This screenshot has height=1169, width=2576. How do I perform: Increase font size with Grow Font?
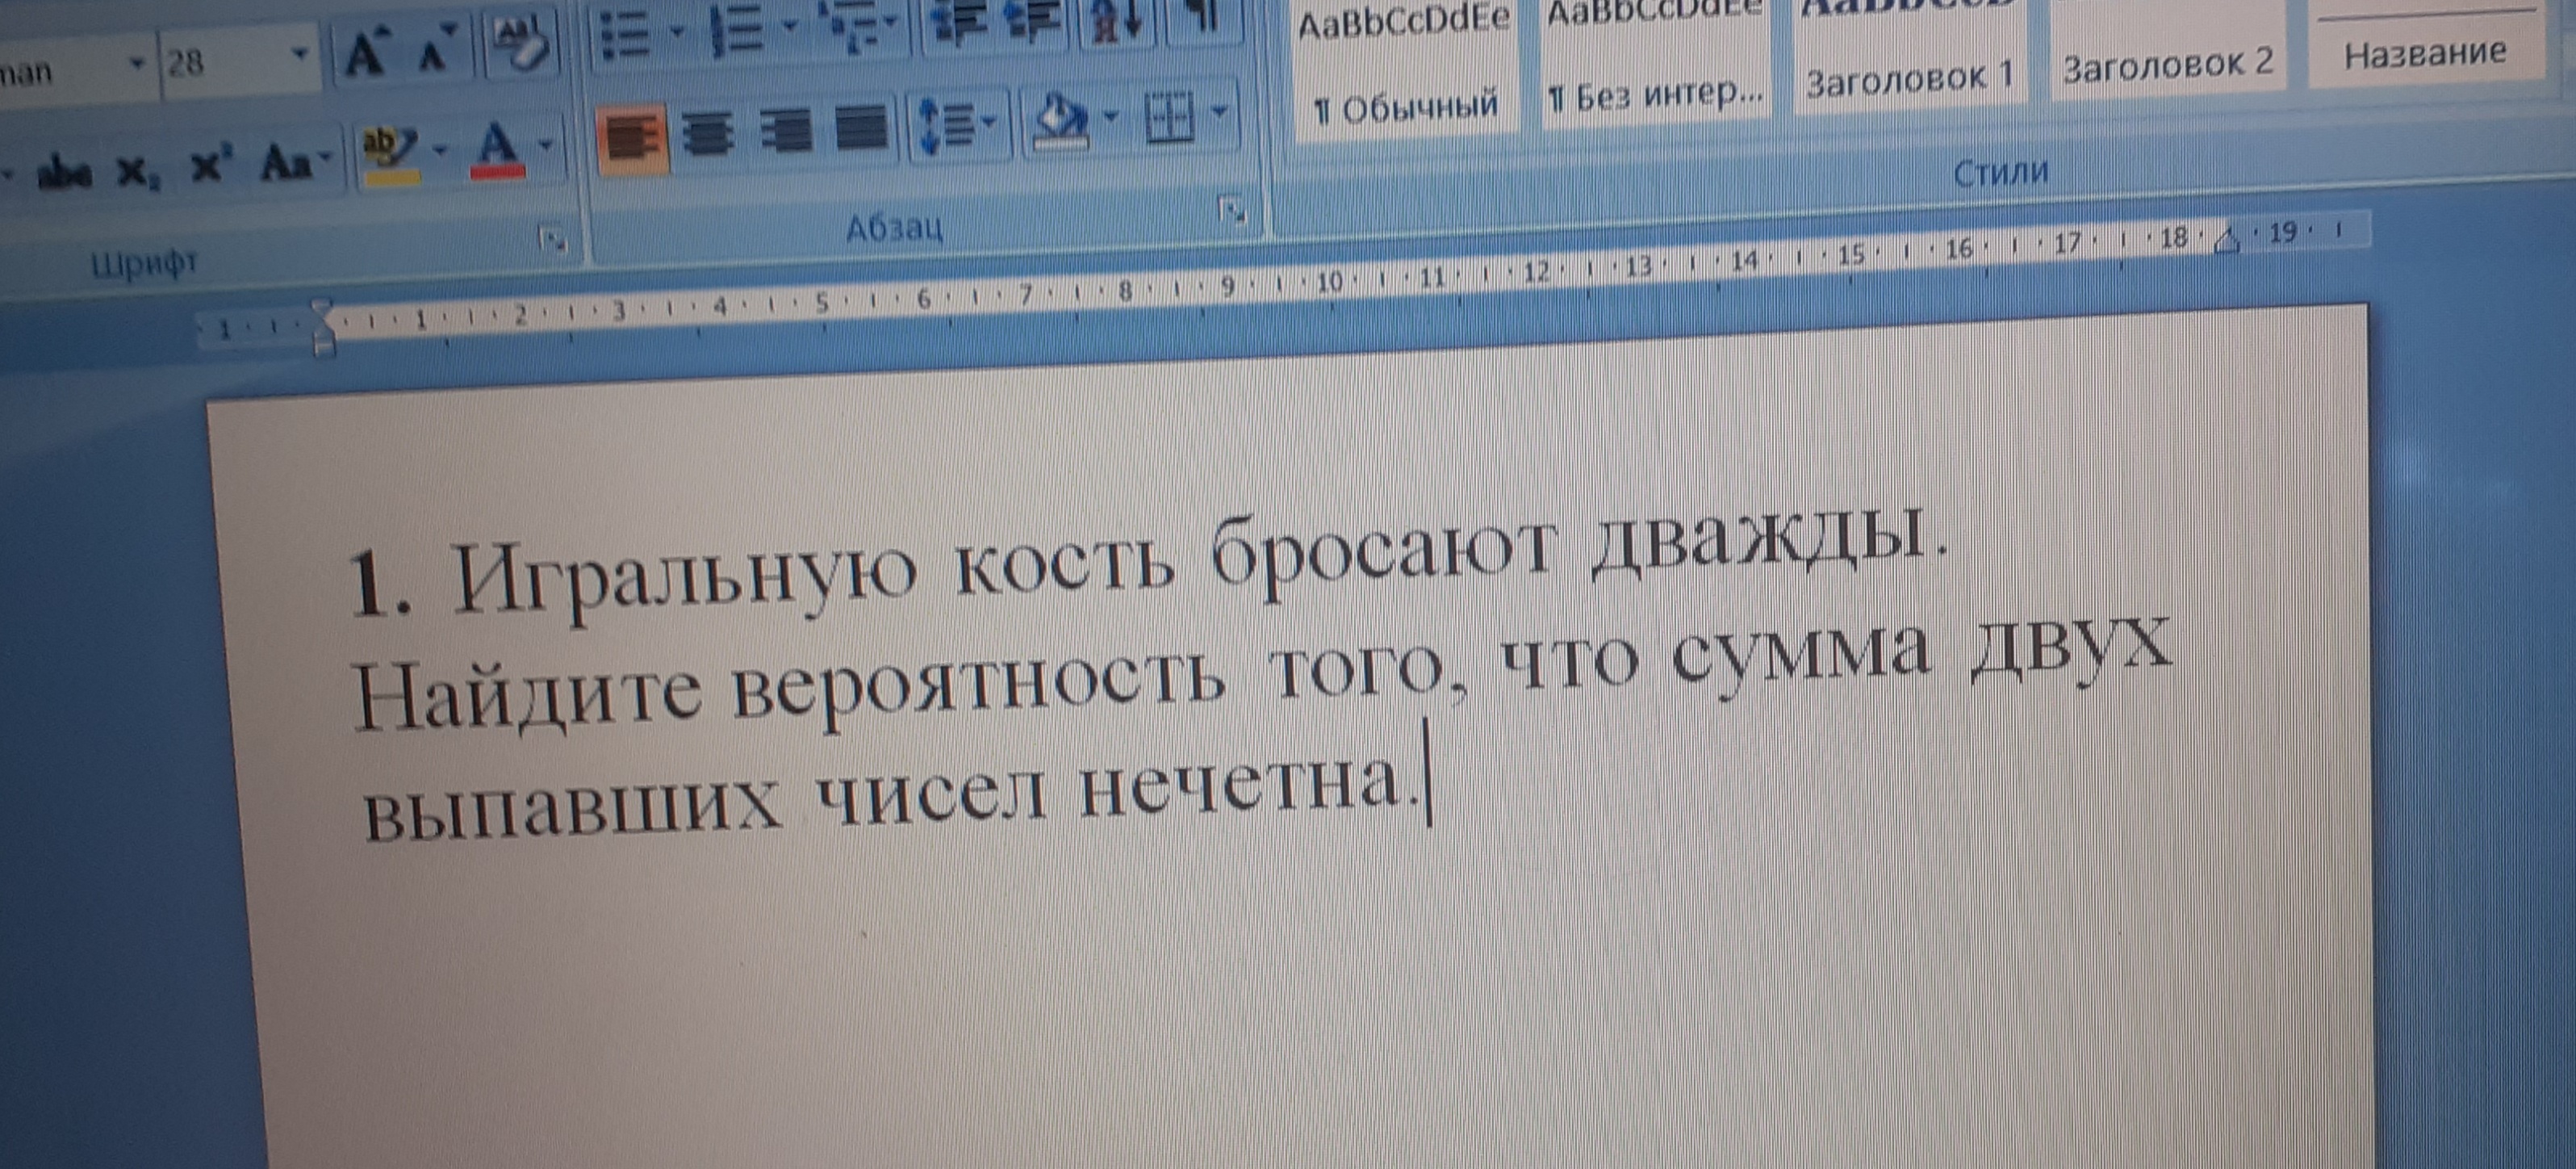coord(364,54)
